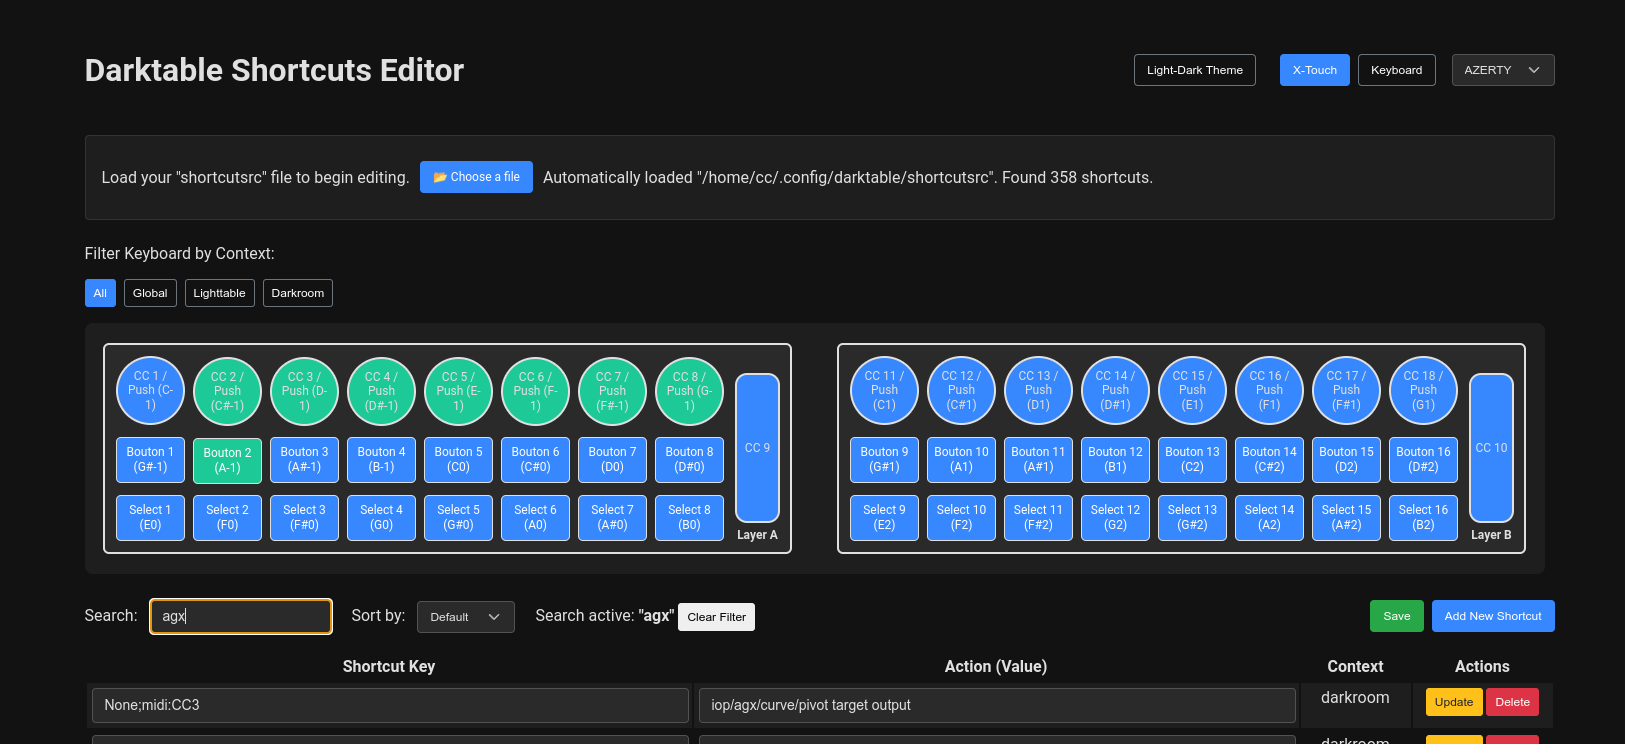Click the CC 7 / Push (F#-1) knob

pyautogui.click(x=613, y=391)
